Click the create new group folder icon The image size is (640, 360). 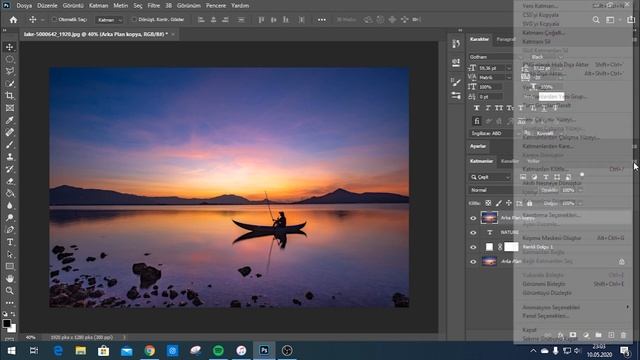tap(598, 335)
